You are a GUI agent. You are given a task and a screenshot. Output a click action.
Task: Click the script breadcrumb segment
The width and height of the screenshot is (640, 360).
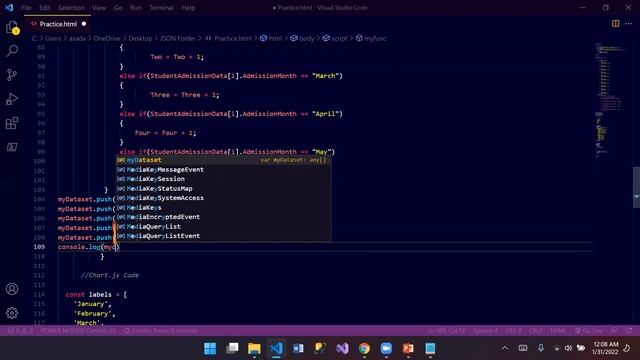tap(339, 38)
